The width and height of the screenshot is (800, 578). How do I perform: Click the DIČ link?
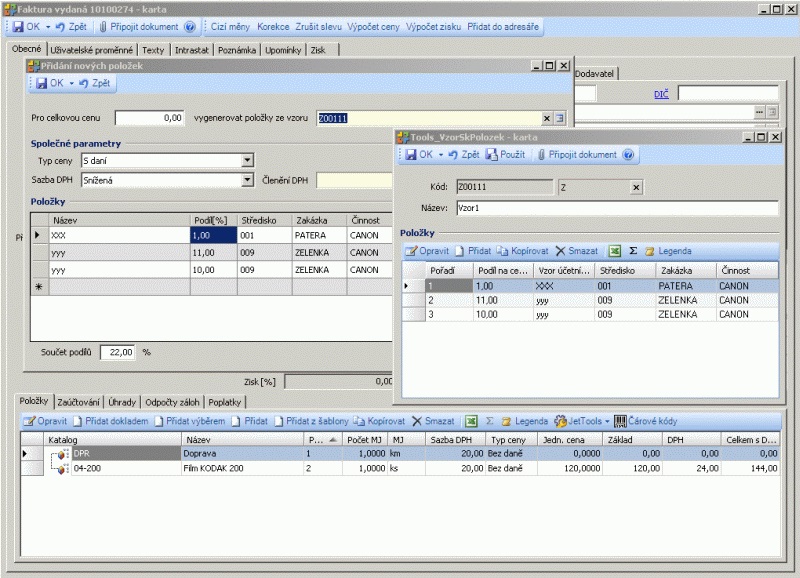tap(661, 94)
